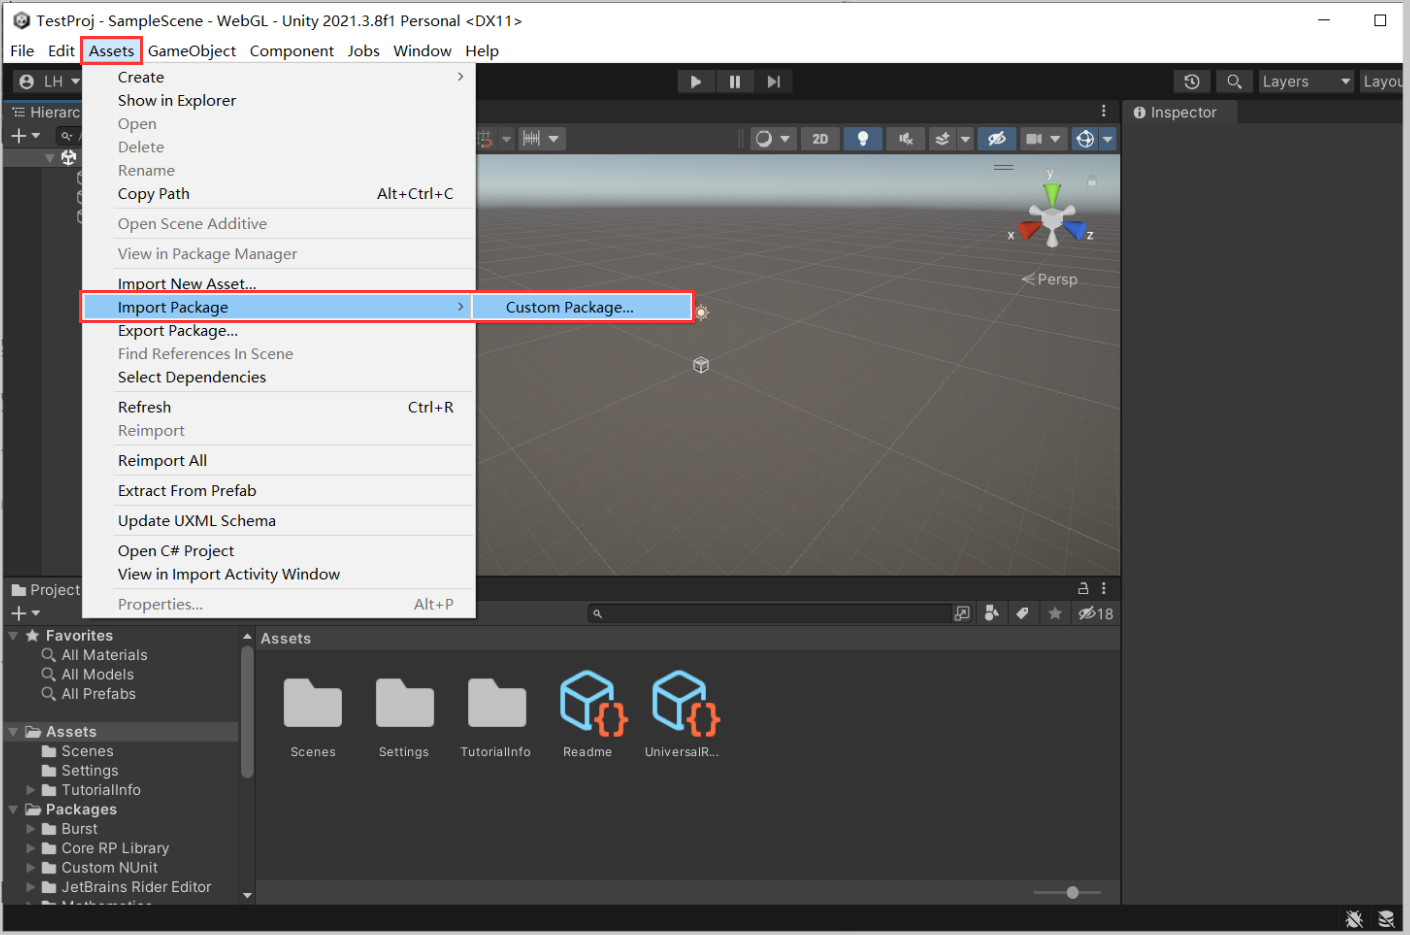The image size is (1410, 935).
Task: Open the undo history icon
Action: point(1191,82)
